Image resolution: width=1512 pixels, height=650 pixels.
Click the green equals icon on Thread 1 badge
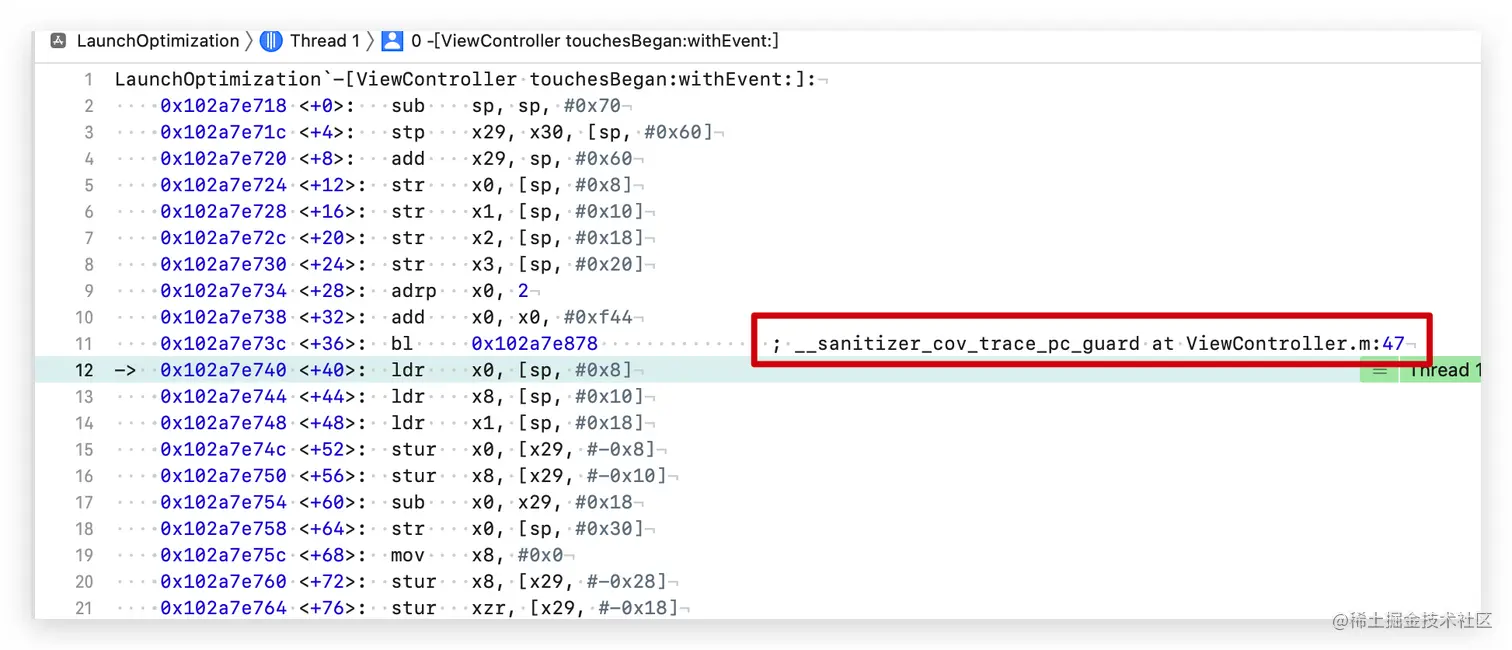(1379, 369)
